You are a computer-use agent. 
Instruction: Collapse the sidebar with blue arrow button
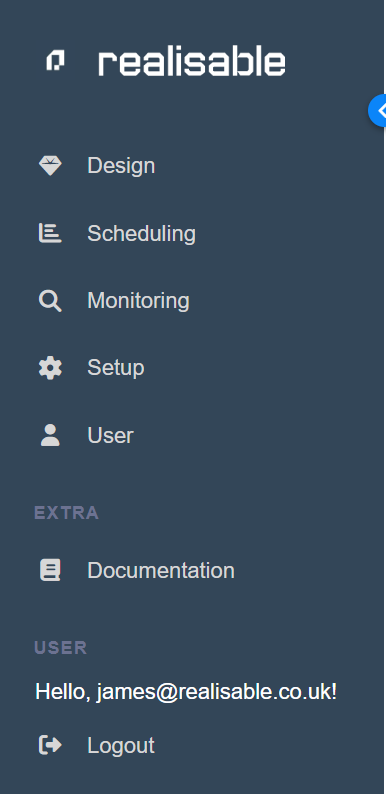(377, 110)
